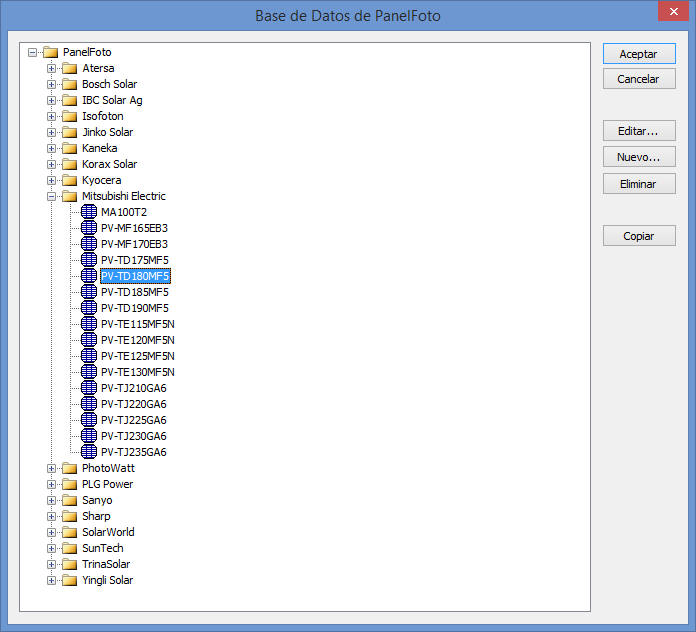Click the PanelFoto root folder icon
The height and width of the screenshot is (632, 696).
tap(51, 52)
